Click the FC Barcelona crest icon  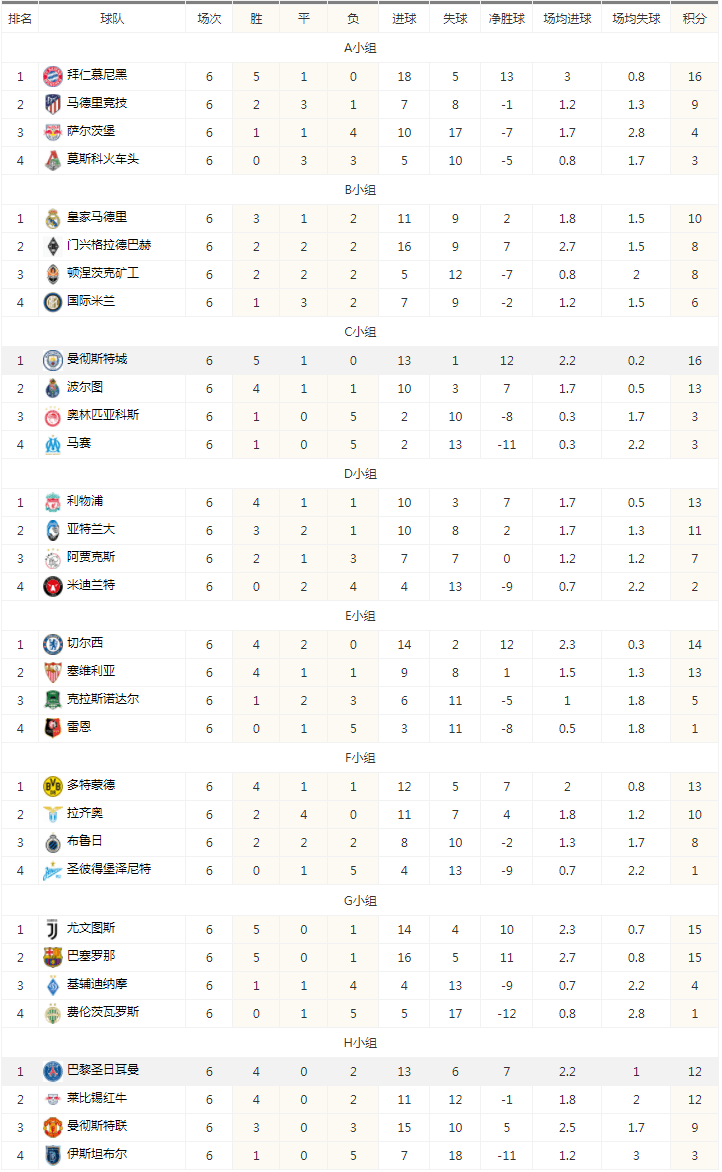(52, 957)
